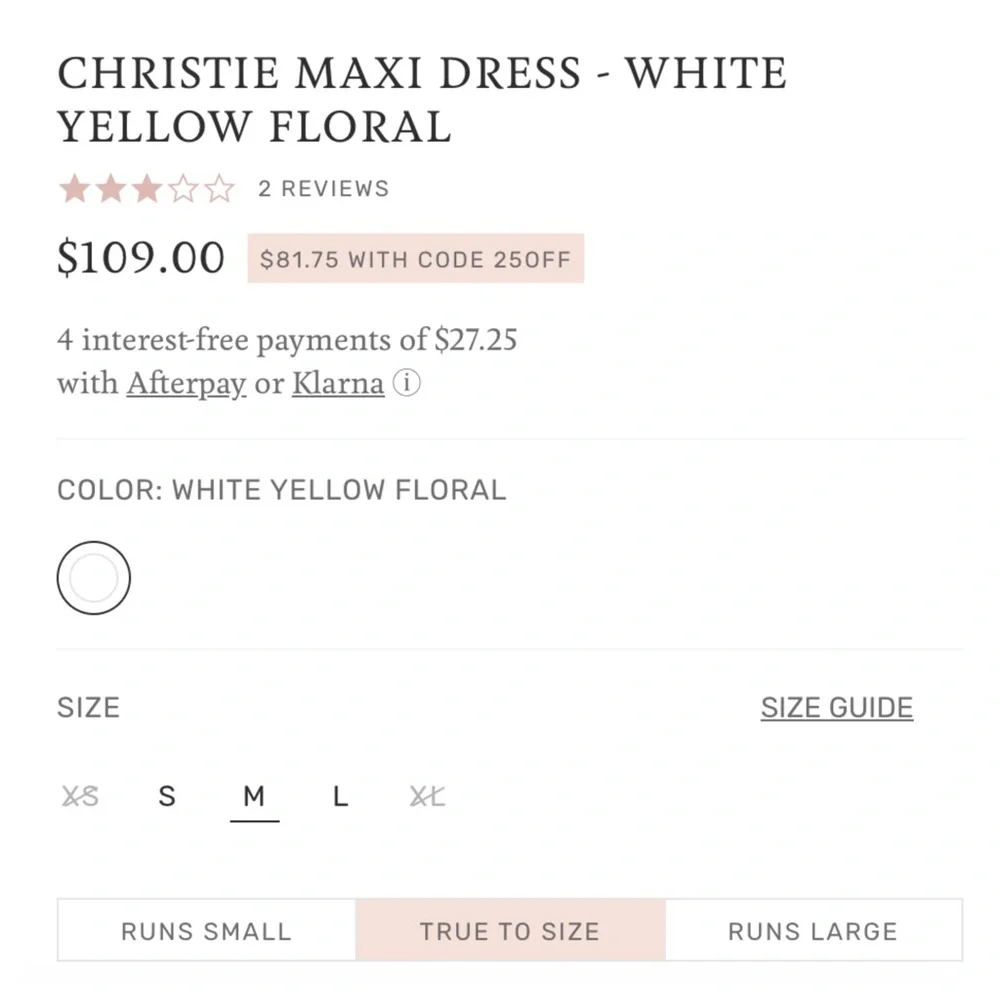Select the TRUE TO SIZE fit option
1000x1000 pixels.
coord(510,931)
